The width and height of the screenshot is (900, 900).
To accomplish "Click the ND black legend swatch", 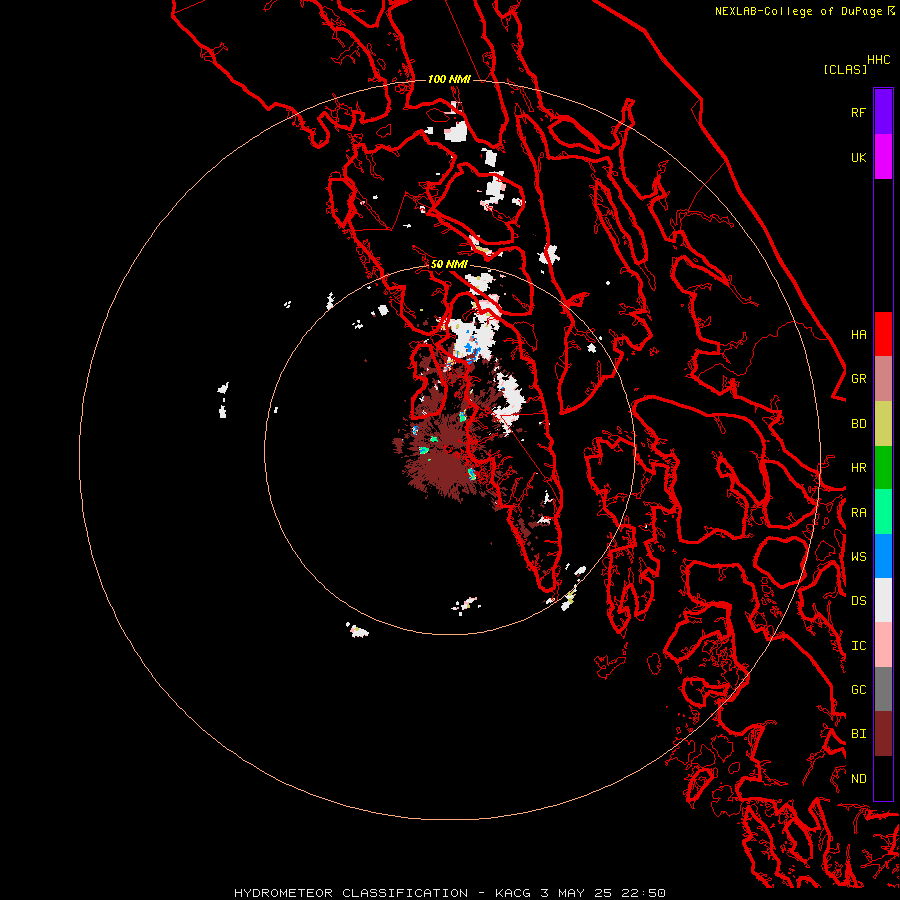I will pos(883,778).
